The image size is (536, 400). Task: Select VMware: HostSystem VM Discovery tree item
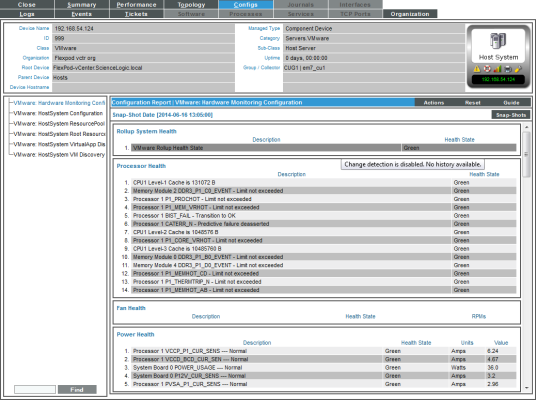coord(59,155)
